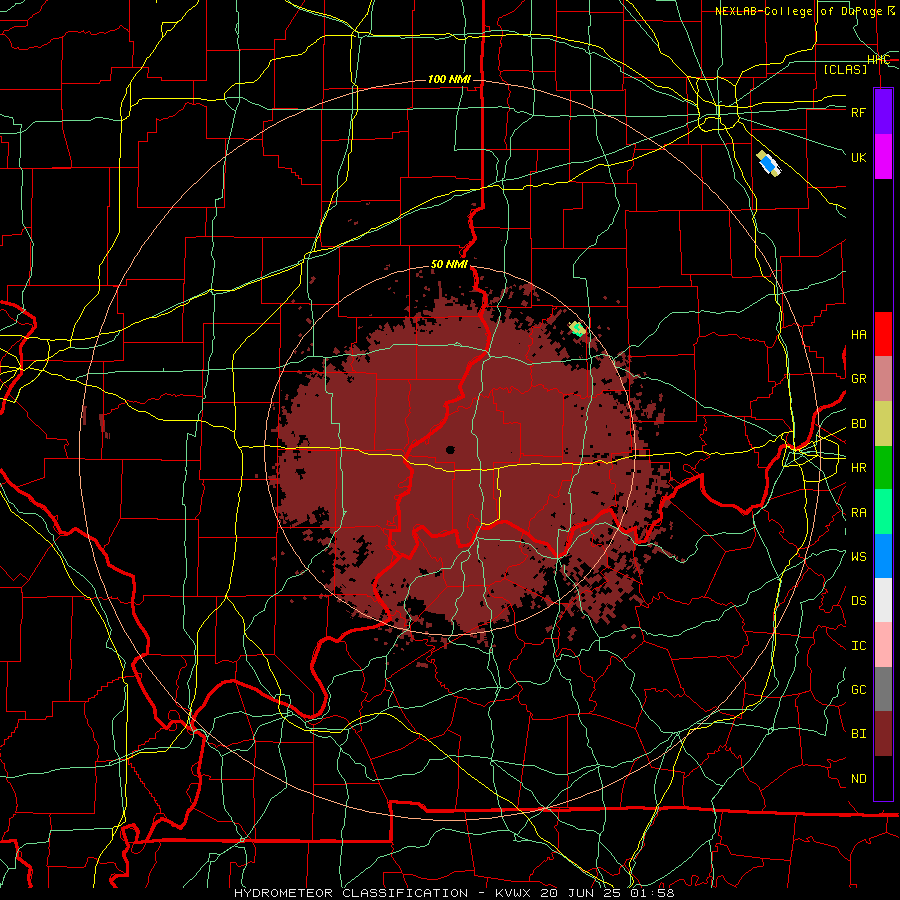Click the HHC product code label

[879, 60]
